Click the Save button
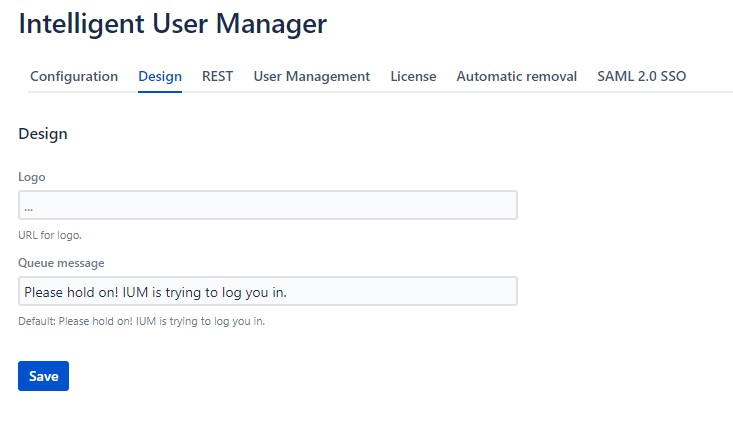 [43, 376]
